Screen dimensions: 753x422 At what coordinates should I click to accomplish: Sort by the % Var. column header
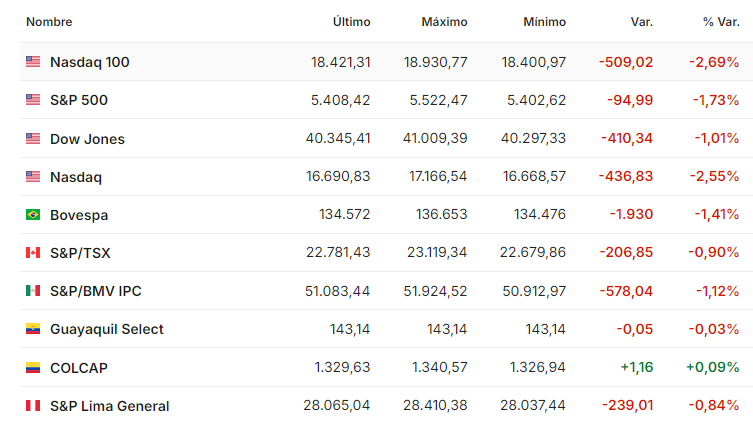click(721, 22)
